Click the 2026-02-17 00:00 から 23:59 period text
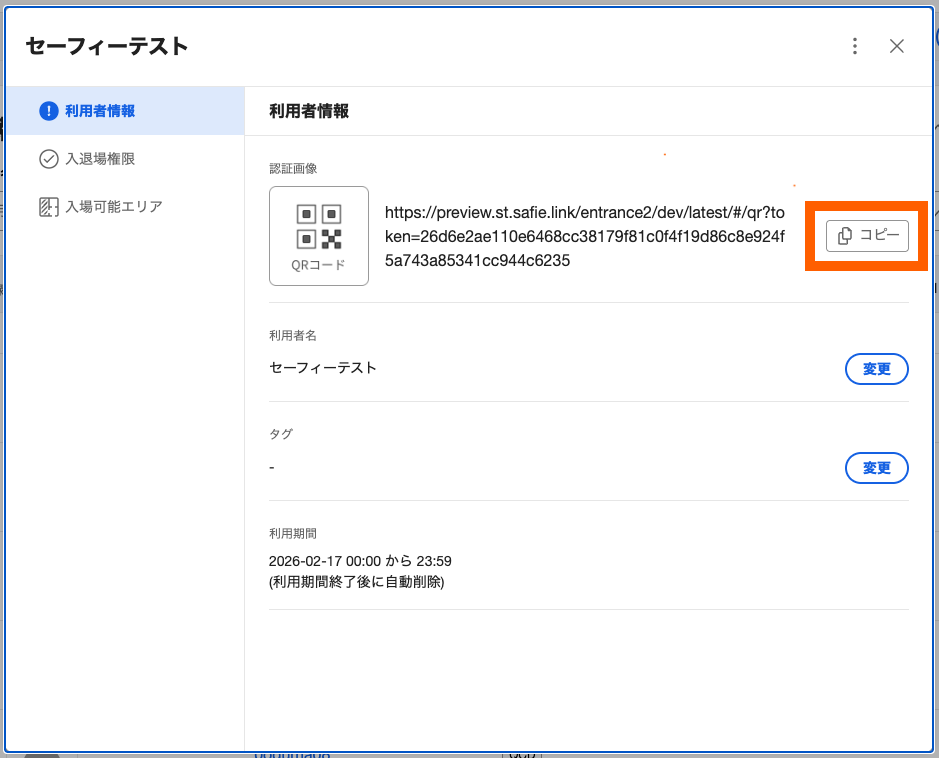Viewport: 939px width, 758px height. coord(360,561)
